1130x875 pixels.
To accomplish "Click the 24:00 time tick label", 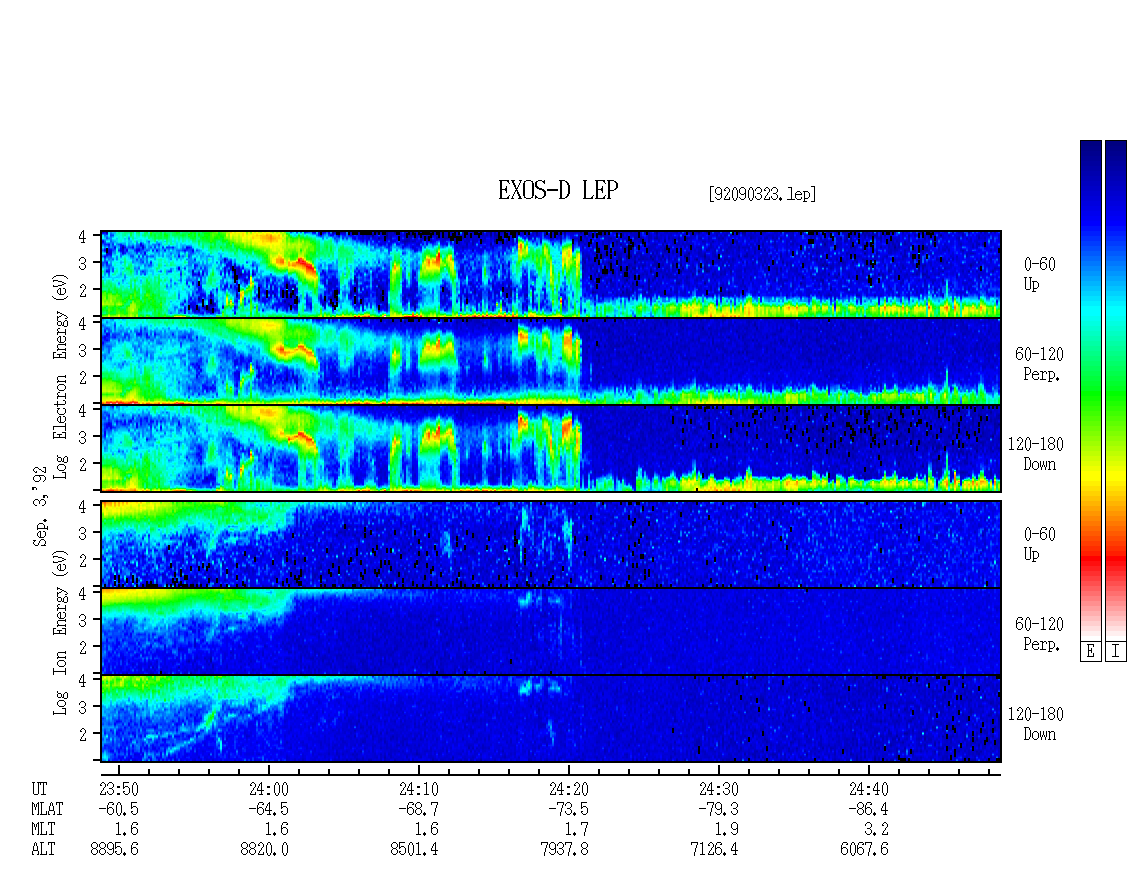I will pyautogui.click(x=269, y=789).
